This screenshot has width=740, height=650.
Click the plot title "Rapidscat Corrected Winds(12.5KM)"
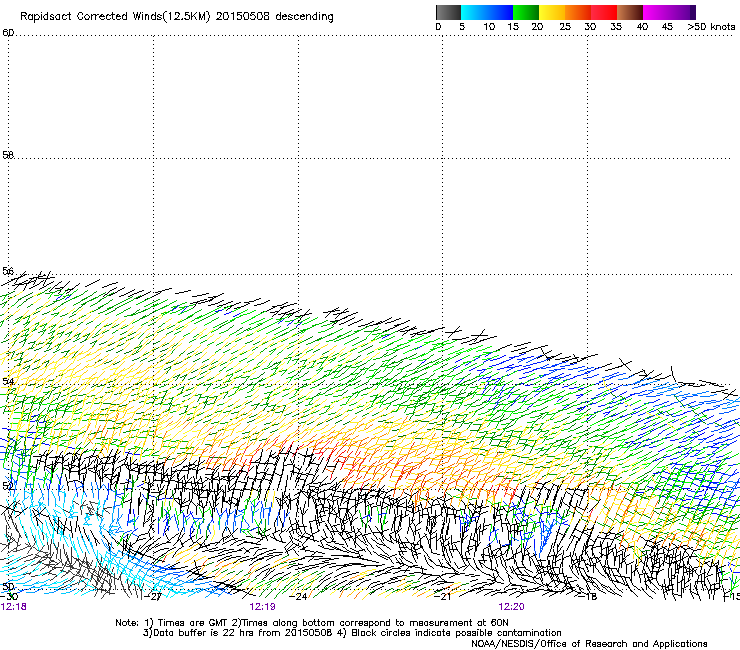coord(115,17)
